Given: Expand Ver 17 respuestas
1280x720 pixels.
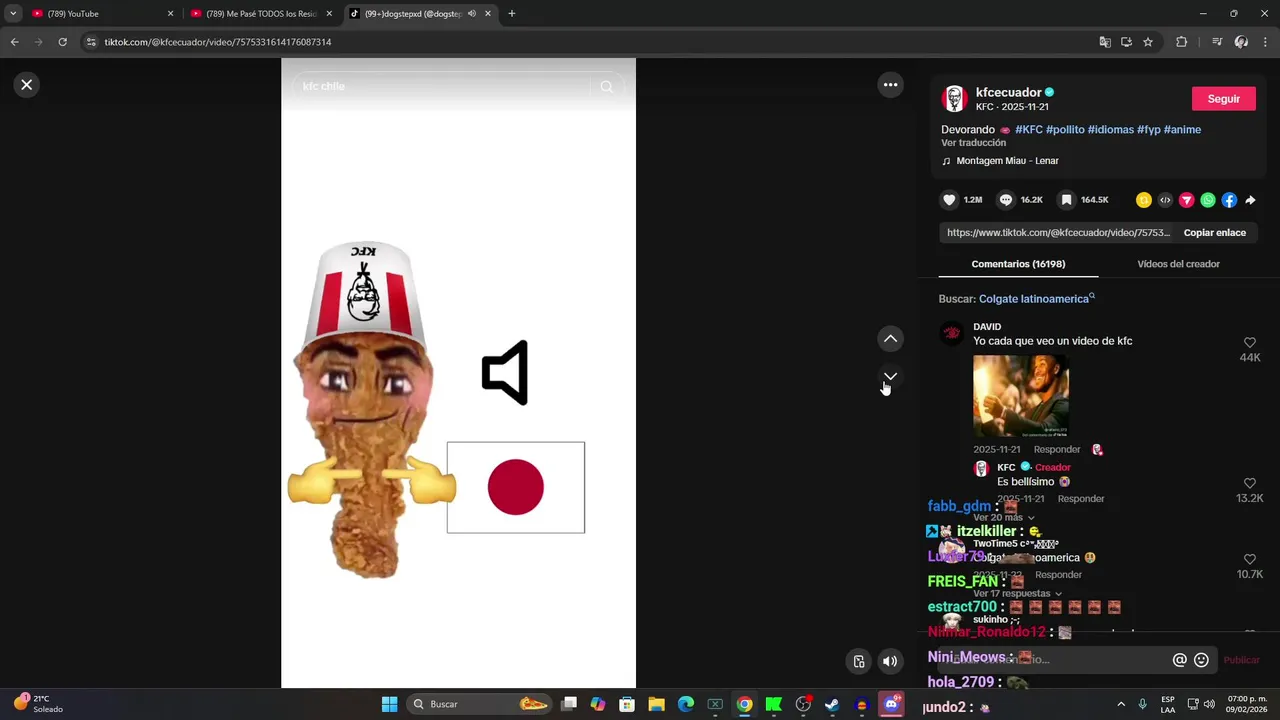Looking at the screenshot, I should [1017, 594].
